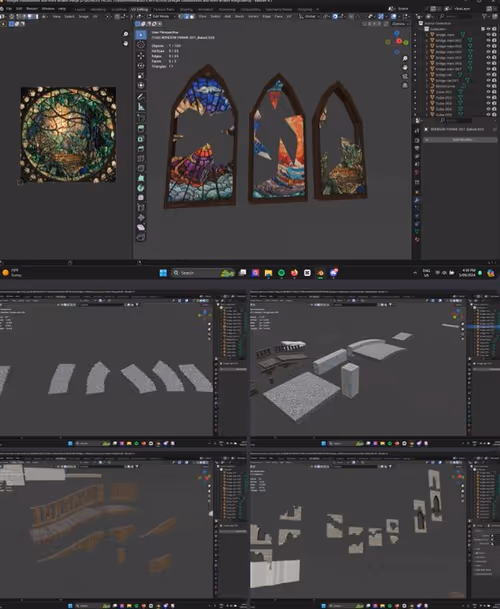
Task: Open the Mesh menu in viewport header
Action: 239,17
